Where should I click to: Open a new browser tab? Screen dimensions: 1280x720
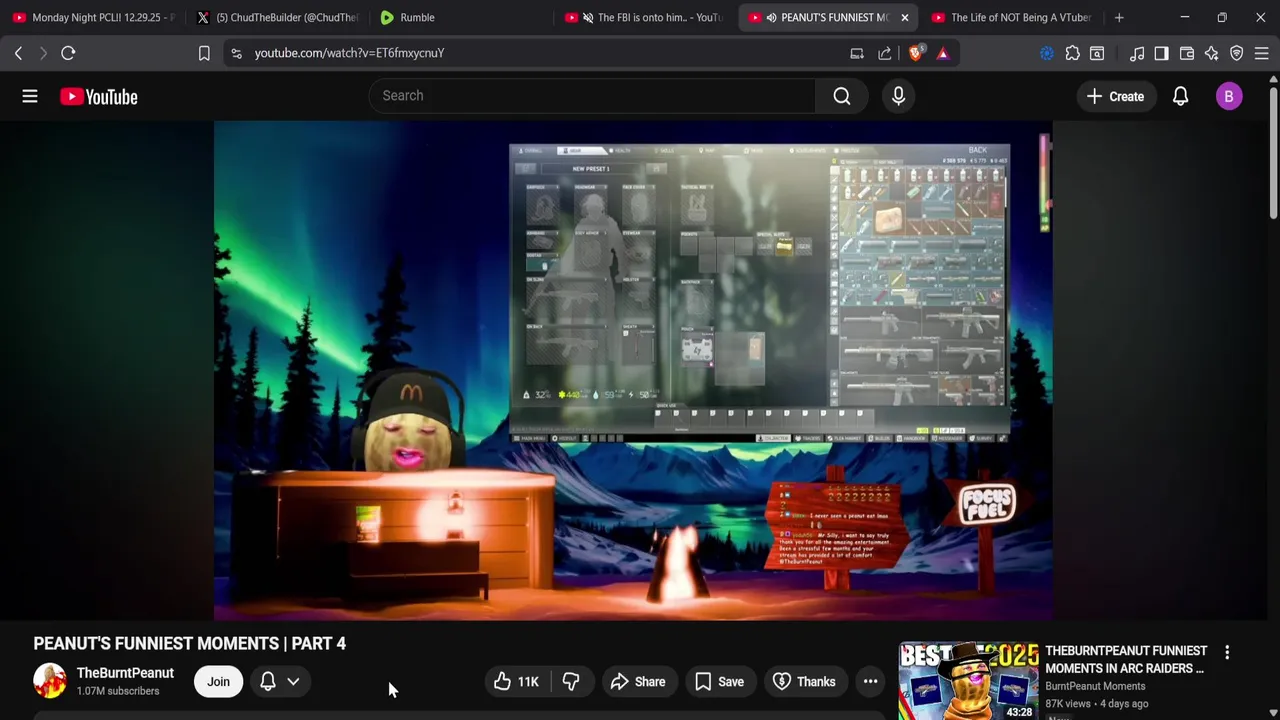1119,17
